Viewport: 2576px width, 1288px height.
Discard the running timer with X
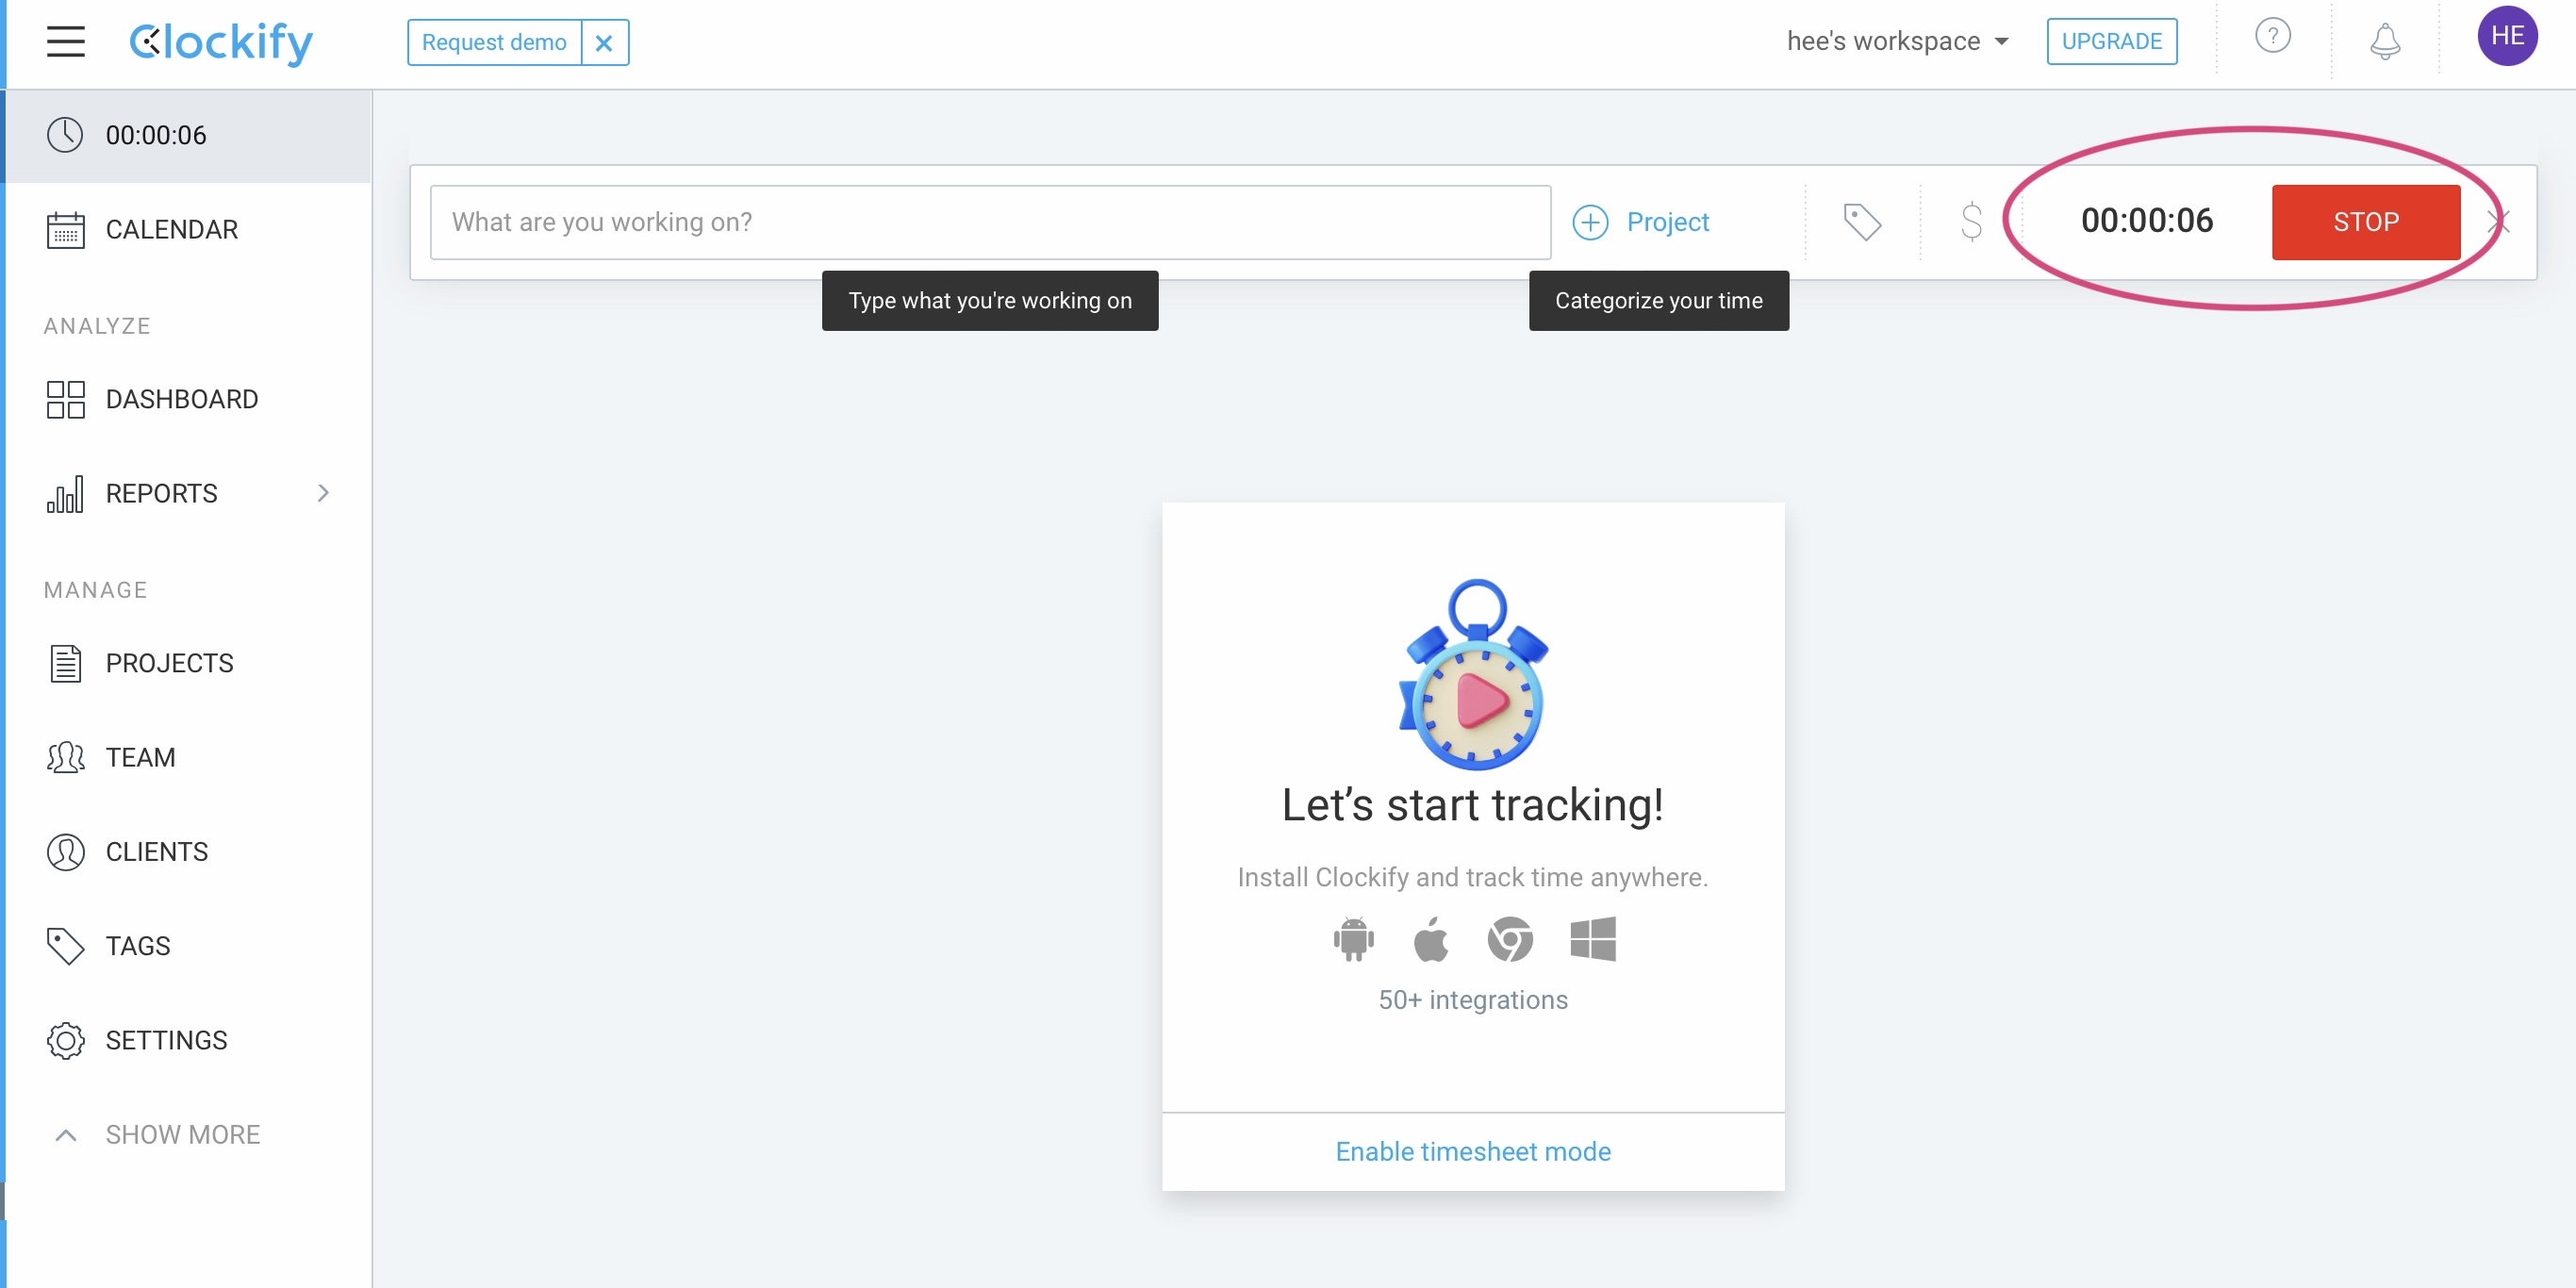2497,222
